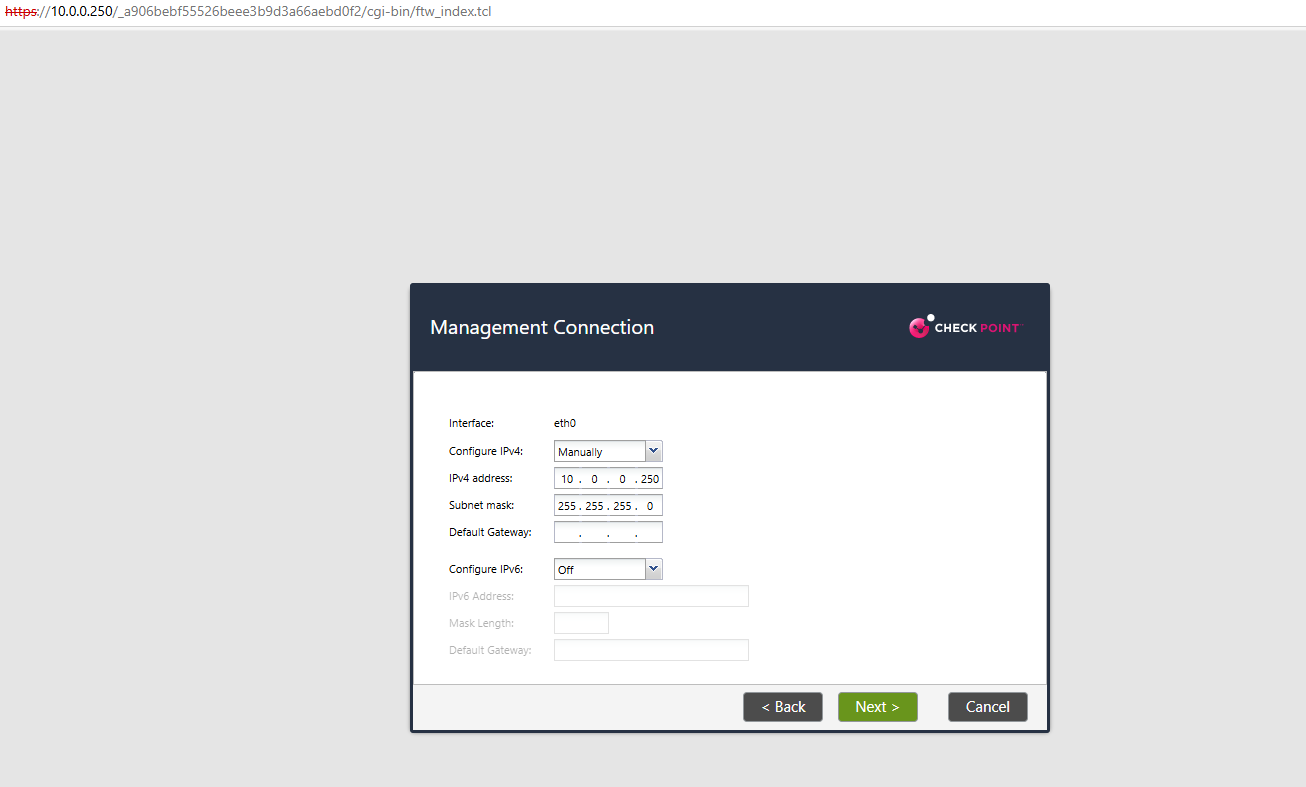The height and width of the screenshot is (787, 1306).
Task: Click the 'IPv4 address:' label
Action: click(481, 479)
